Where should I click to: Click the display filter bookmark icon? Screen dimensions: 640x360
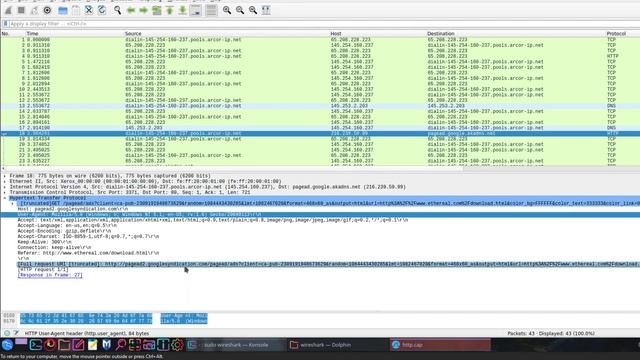[5, 24]
